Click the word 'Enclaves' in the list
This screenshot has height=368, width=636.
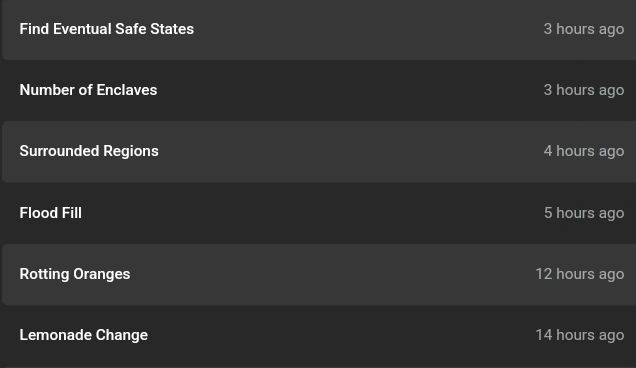(127, 90)
